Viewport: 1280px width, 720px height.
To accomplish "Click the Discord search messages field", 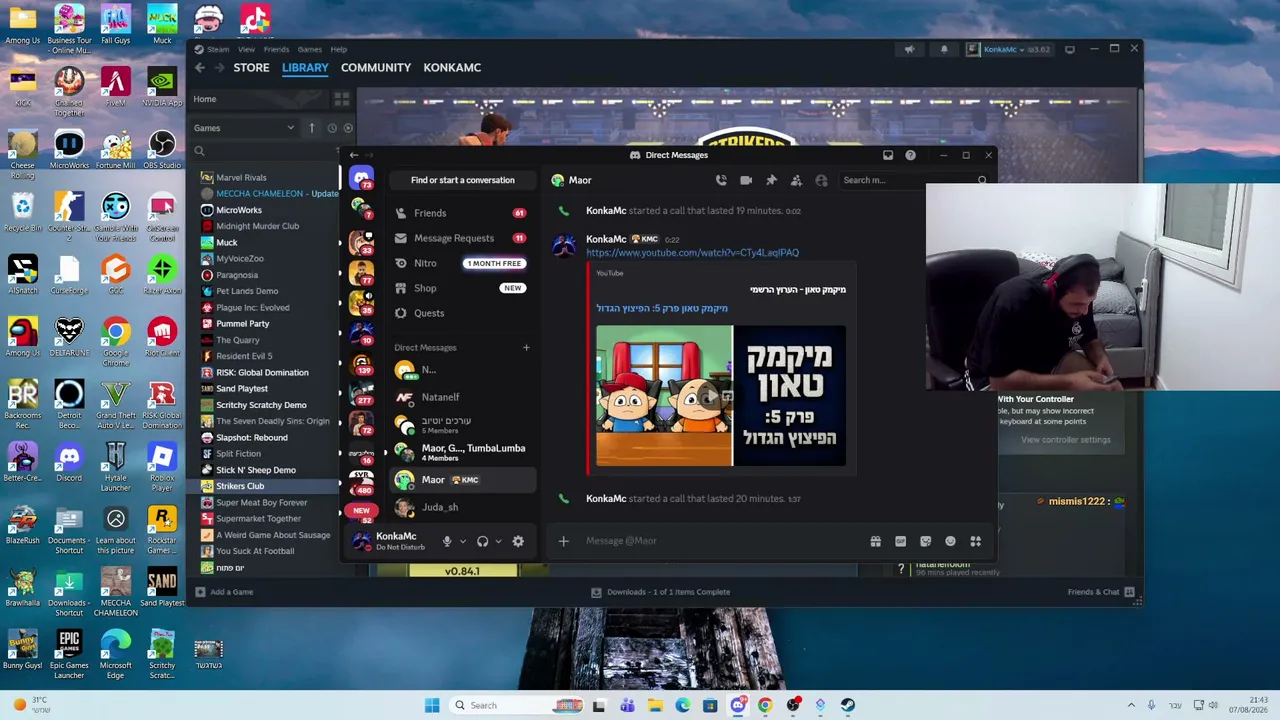I will [x=915, y=180].
